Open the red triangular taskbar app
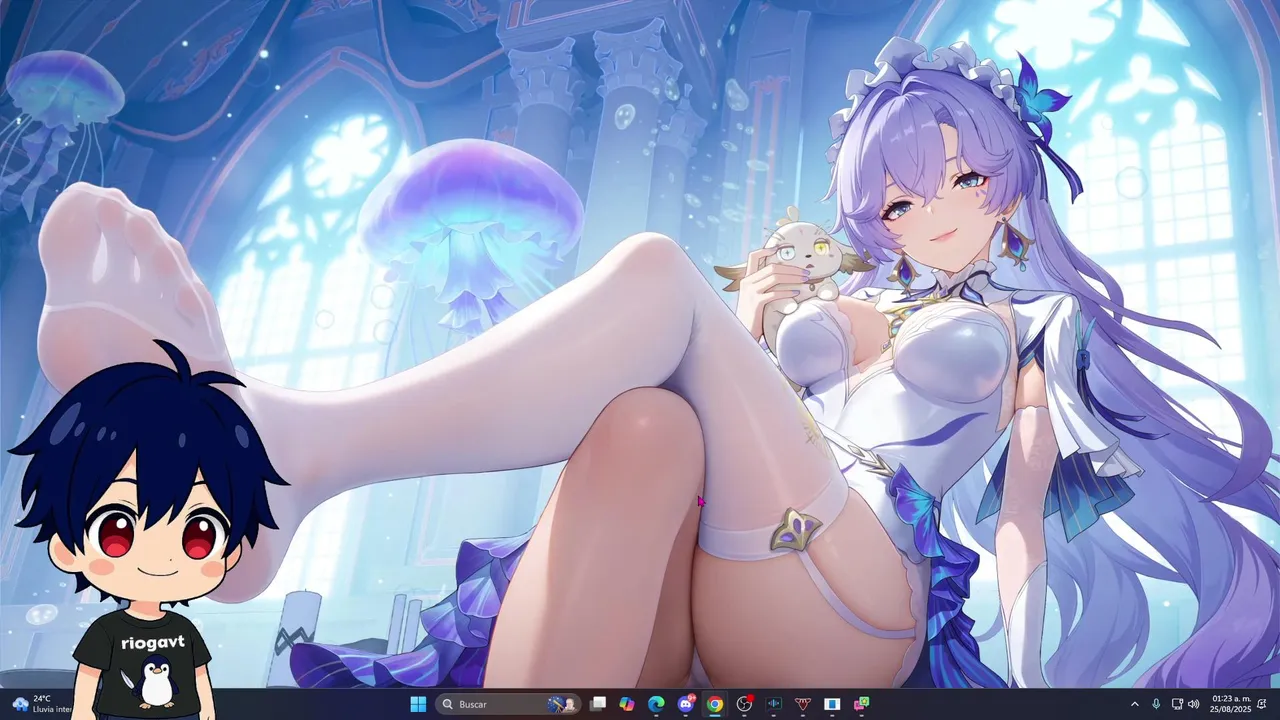This screenshot has width=1280, height=720. coord(802,704)
